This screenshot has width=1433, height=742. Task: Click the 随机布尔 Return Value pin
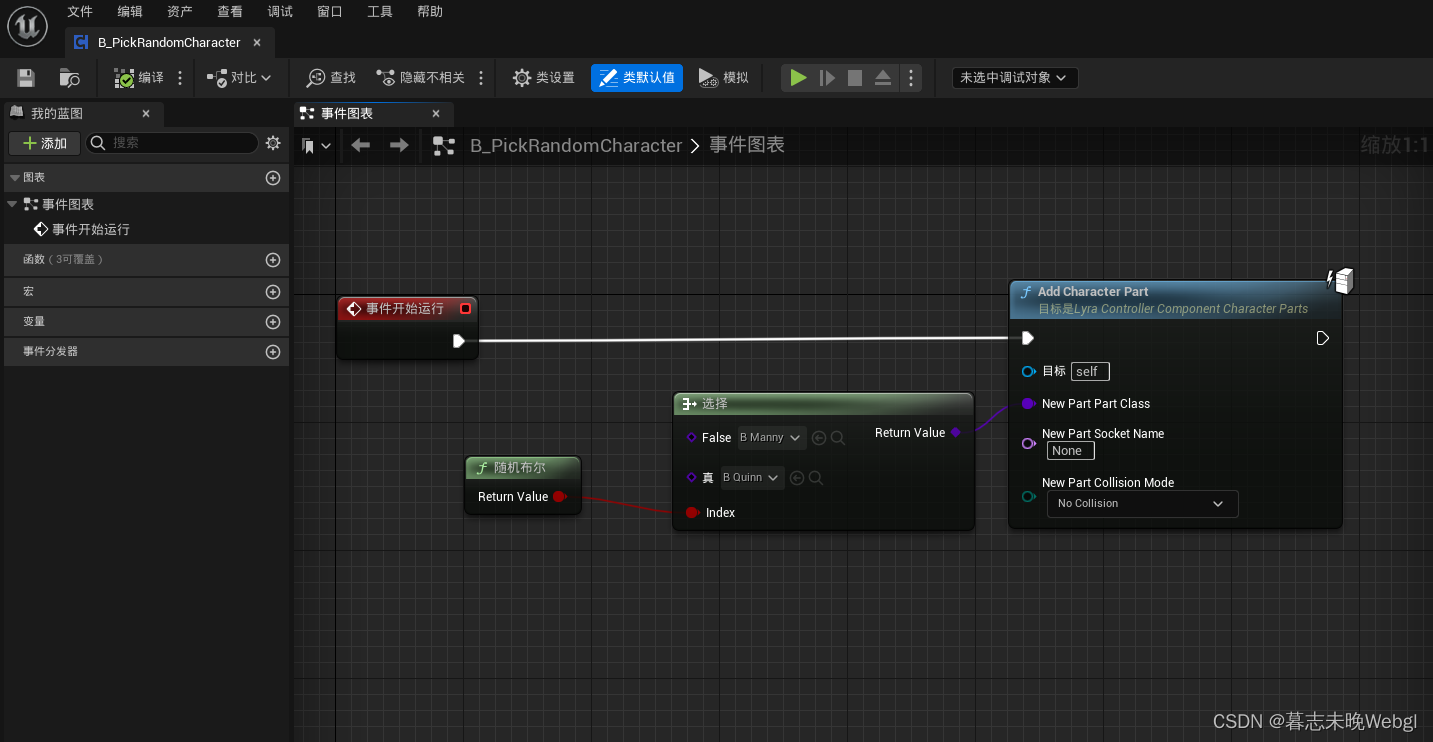pyautogui.click(x=560, y=497)
